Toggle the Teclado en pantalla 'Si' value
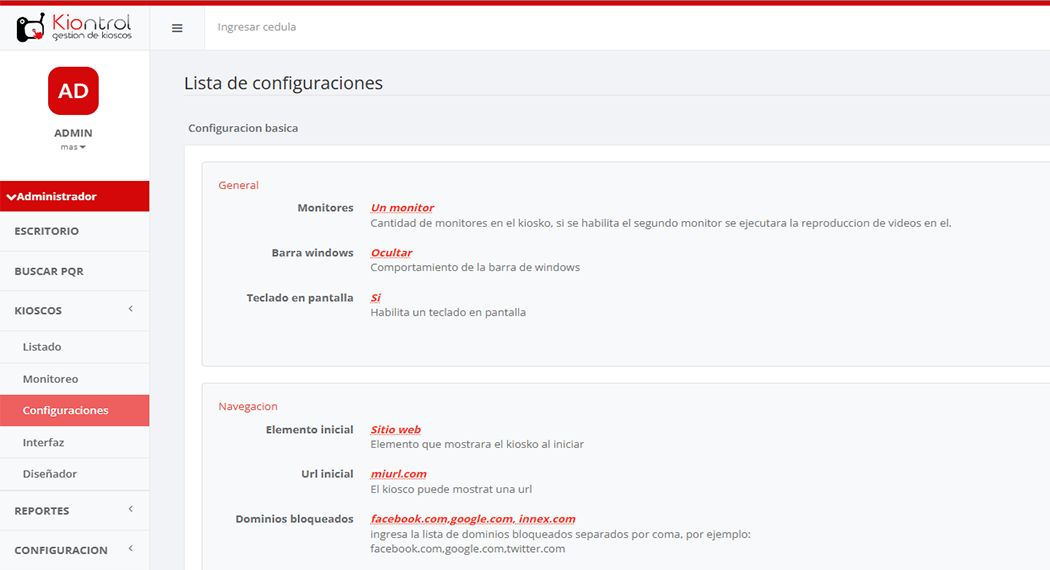This screenshot has height=570, width=1050. pyautogui.click(x=375, y=298)
